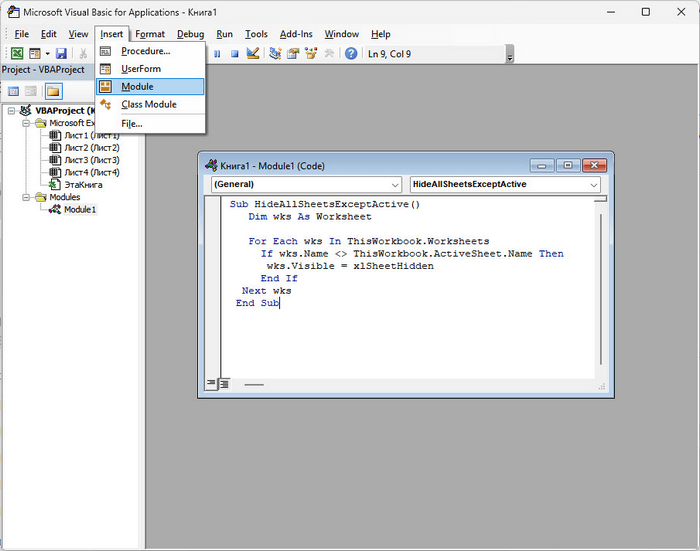Screen dimensions: 700x551
Task: Toggle Folders in the Project panel
Action: [52, 91]
